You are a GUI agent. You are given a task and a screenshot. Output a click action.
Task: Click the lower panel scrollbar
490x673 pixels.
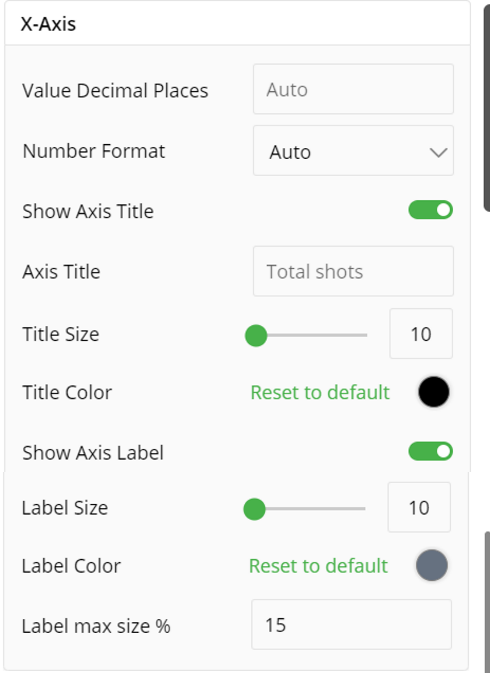click(487, 602)
